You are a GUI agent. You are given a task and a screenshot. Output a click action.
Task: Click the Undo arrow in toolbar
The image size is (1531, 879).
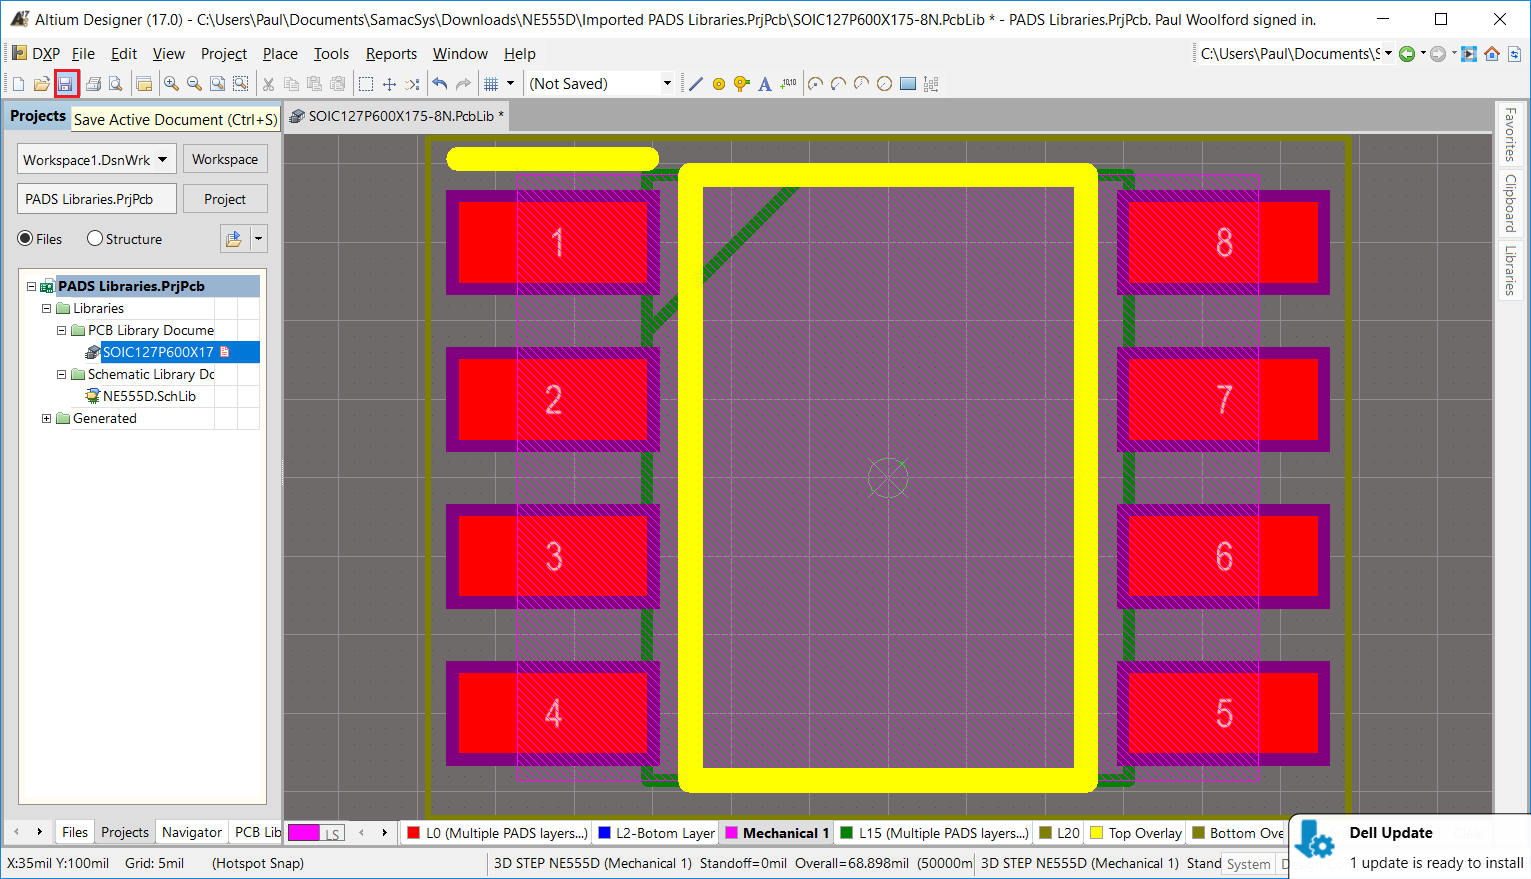(440, 84)
